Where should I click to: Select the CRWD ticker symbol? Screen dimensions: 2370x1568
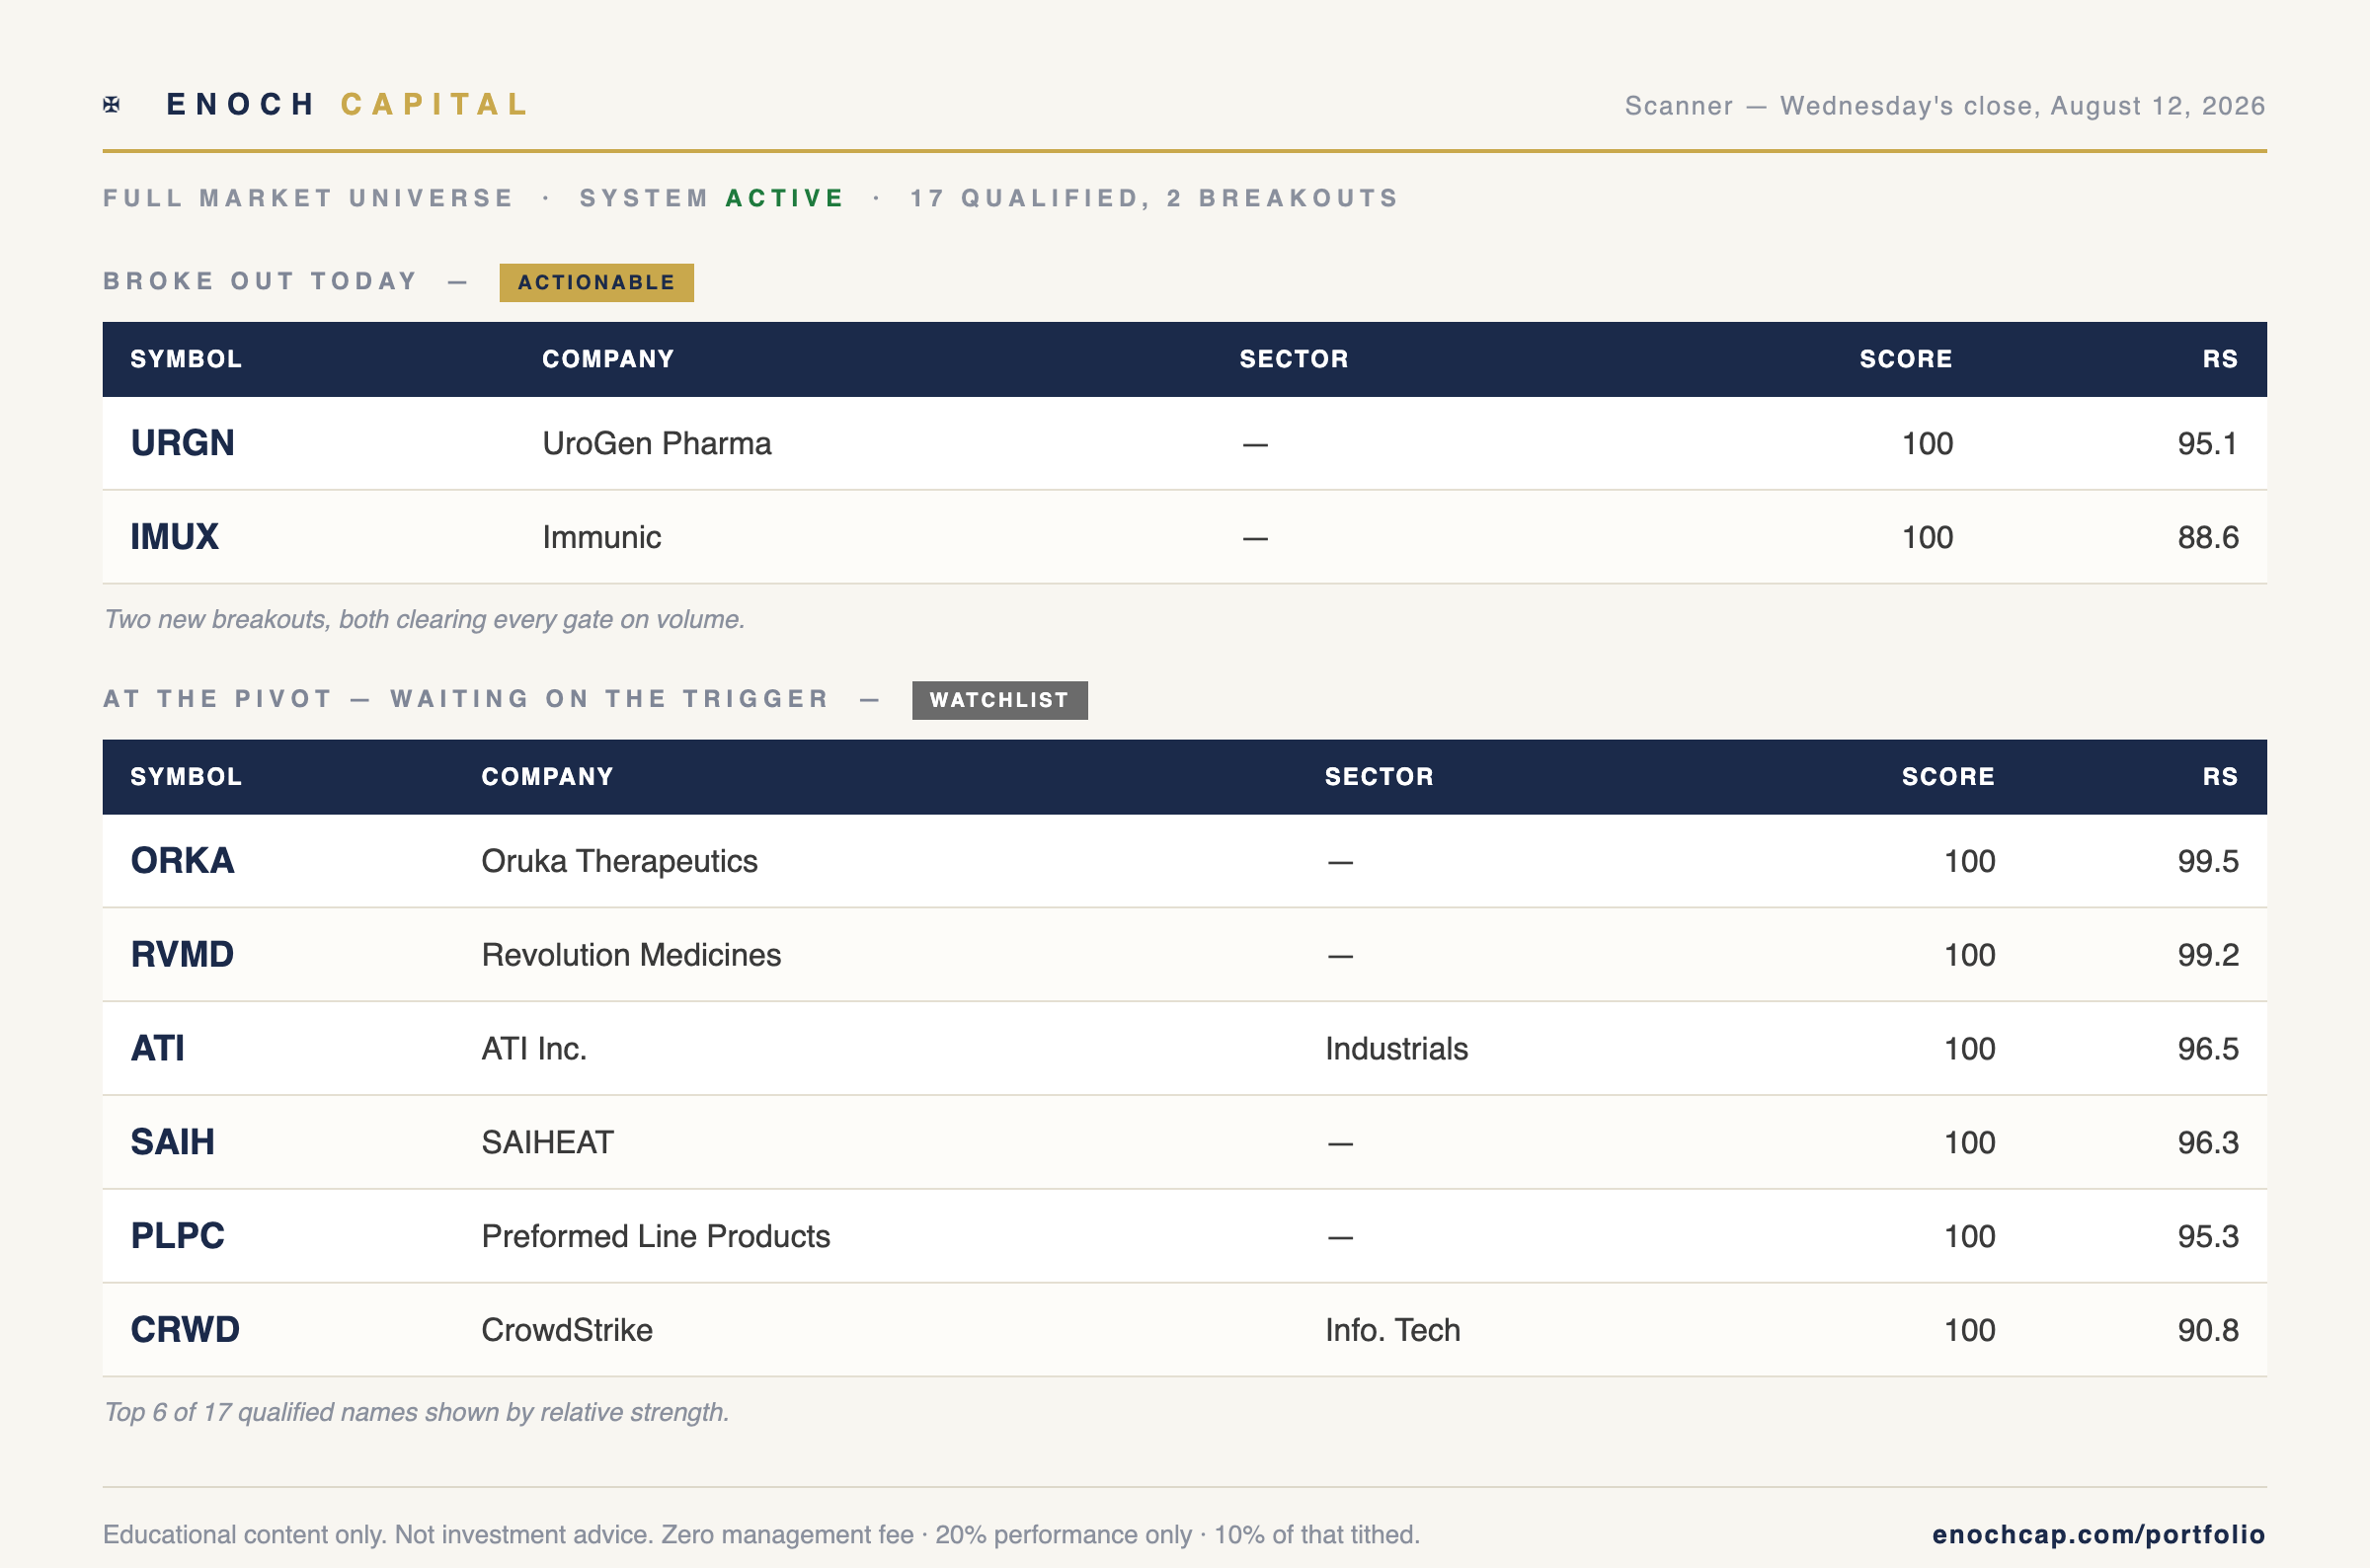pos(186,1330)
